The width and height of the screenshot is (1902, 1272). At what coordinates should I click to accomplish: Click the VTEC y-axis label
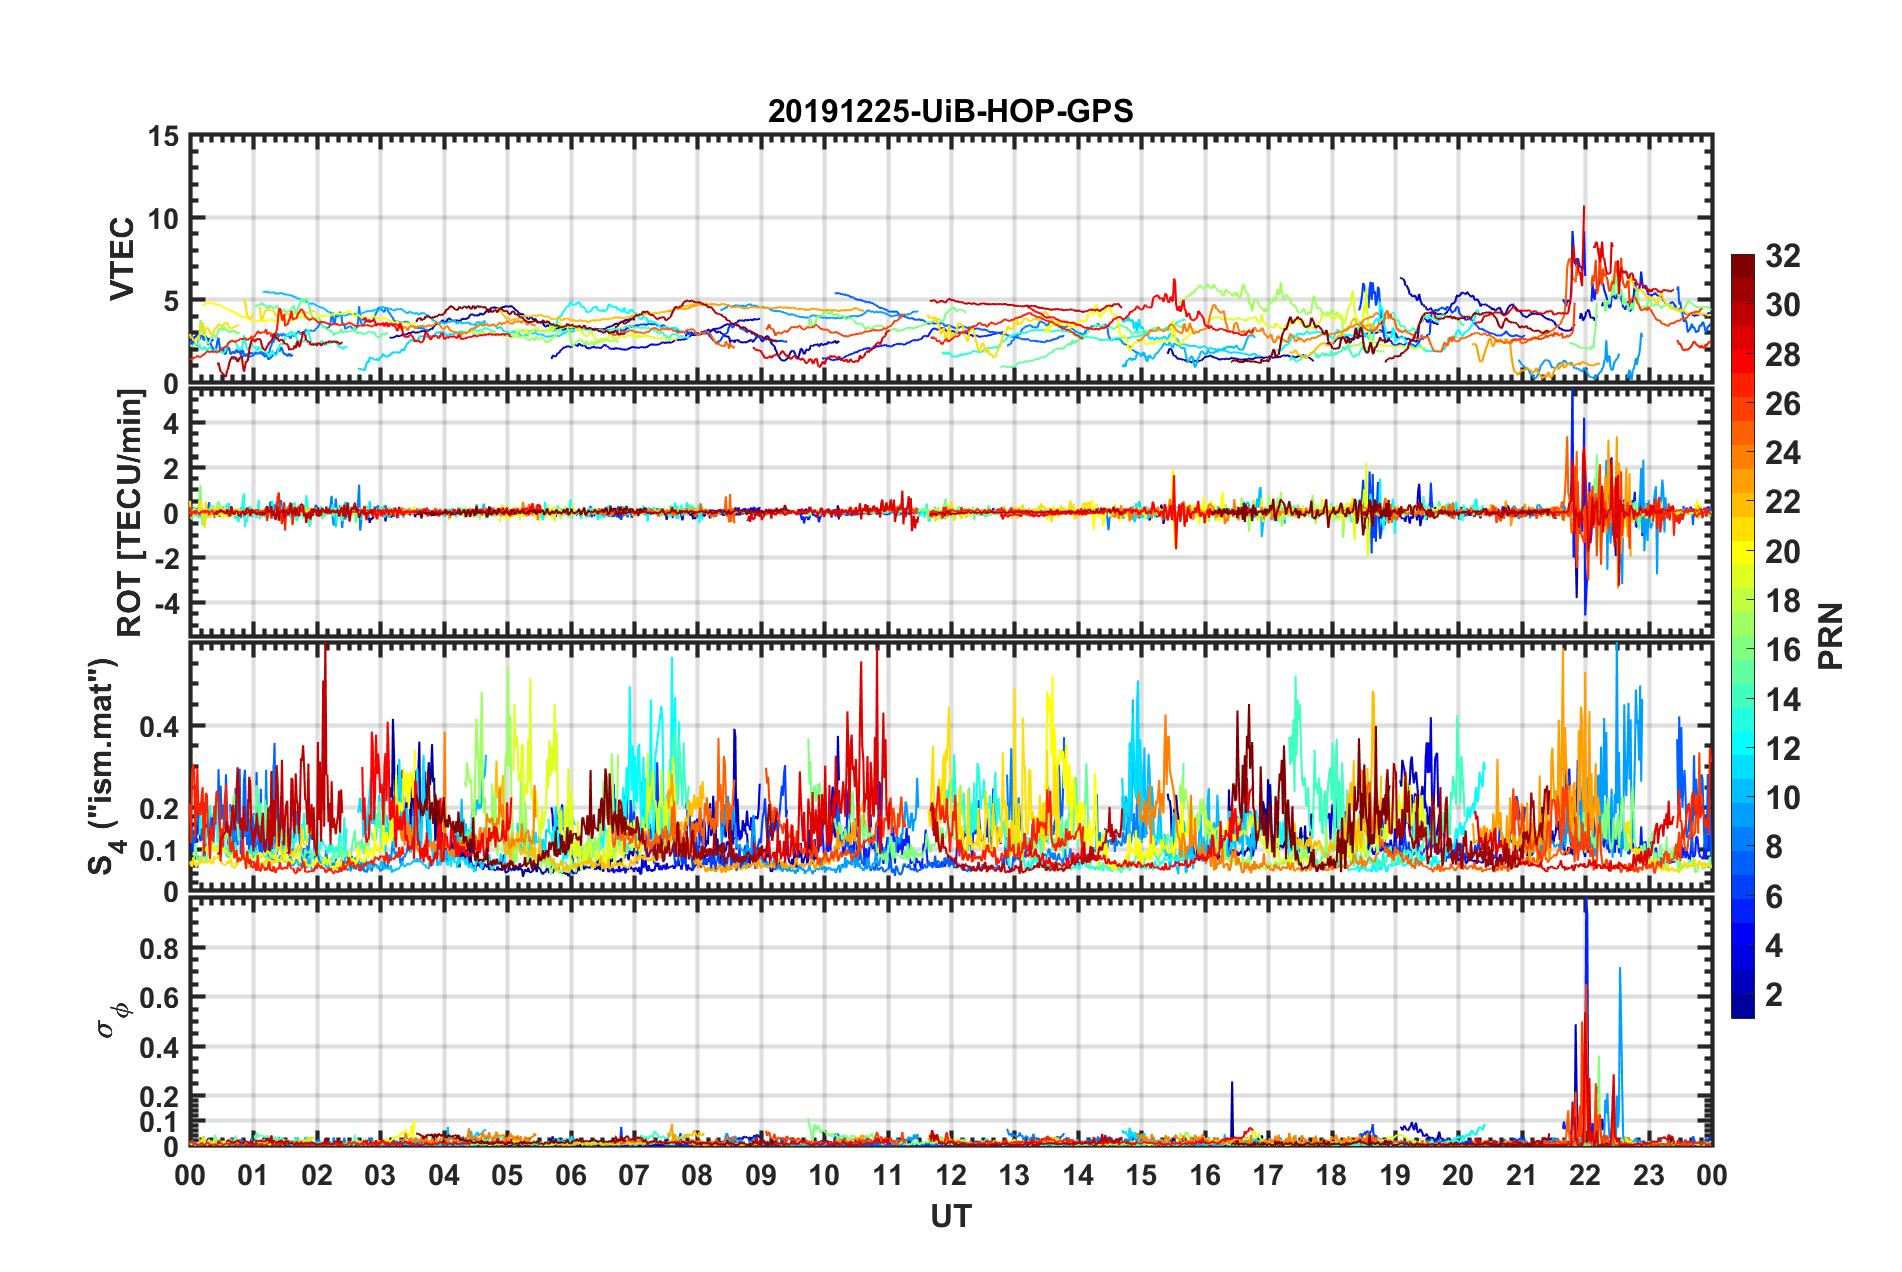122,258
